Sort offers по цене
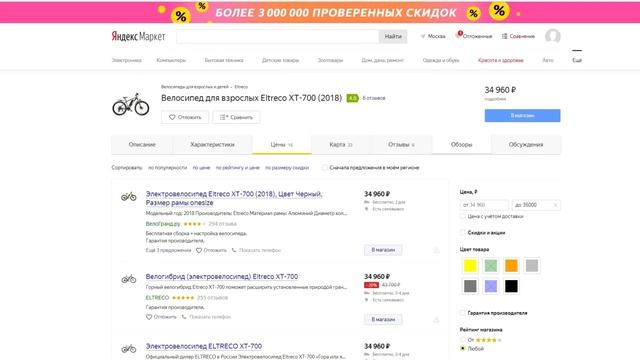Image resolution: width=640 pixels, height=360 pixels. [x=201, y=167]
